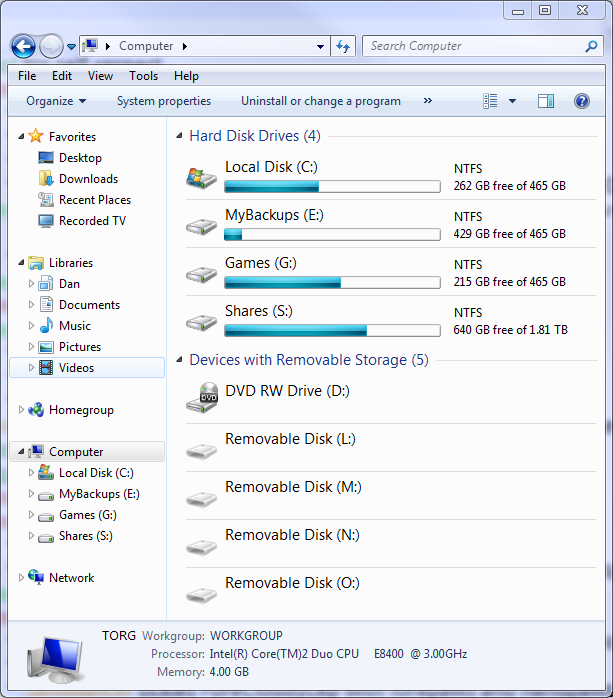
Task: Toggle the preview pane icon
Action: click(x=545, y=101)
